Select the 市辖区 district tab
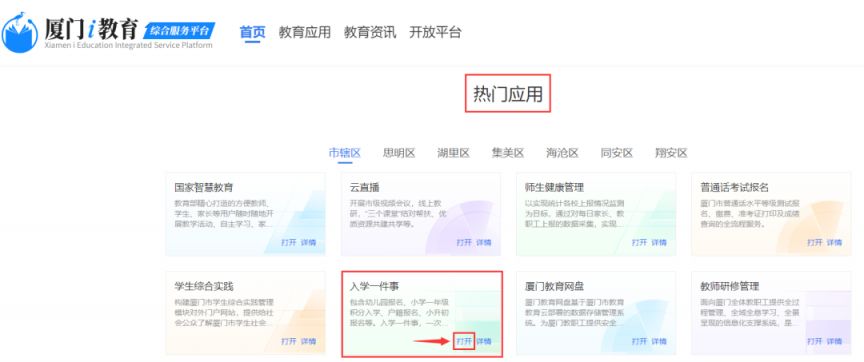Image resolution: width=864 pixels, height=362 pixels. pos(344,153)
